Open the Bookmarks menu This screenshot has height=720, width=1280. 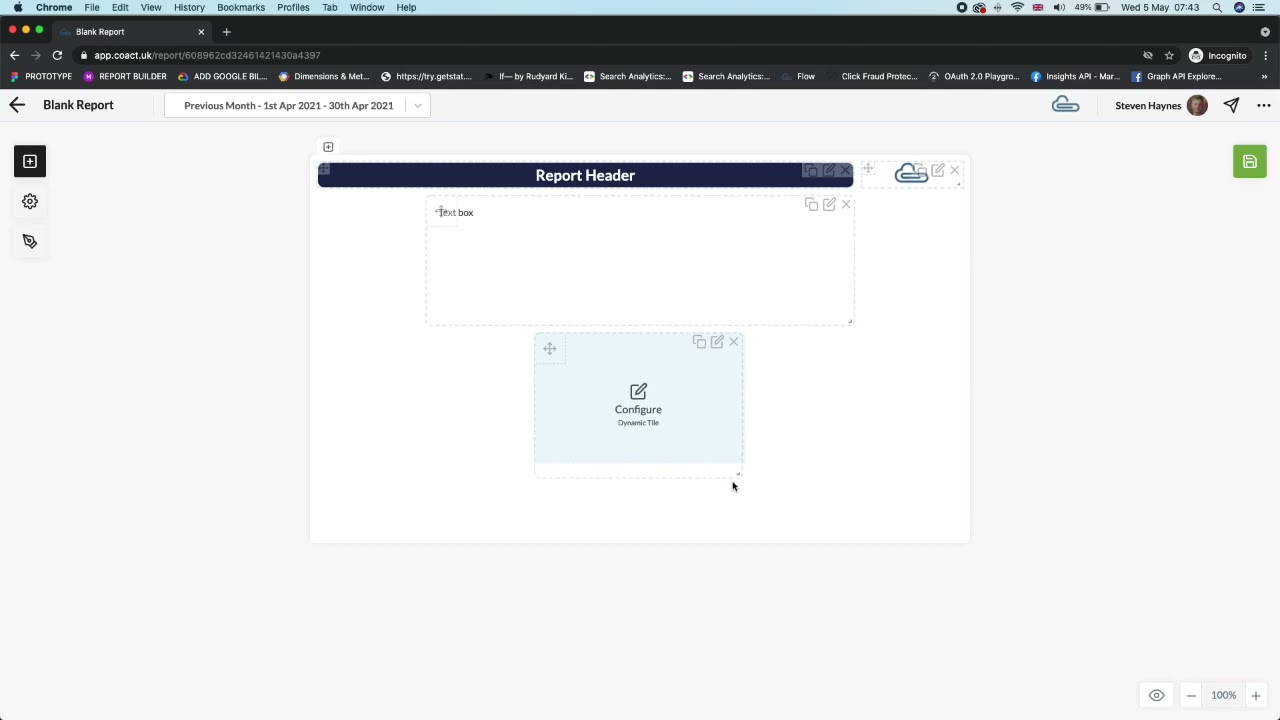tap(241, 7)
